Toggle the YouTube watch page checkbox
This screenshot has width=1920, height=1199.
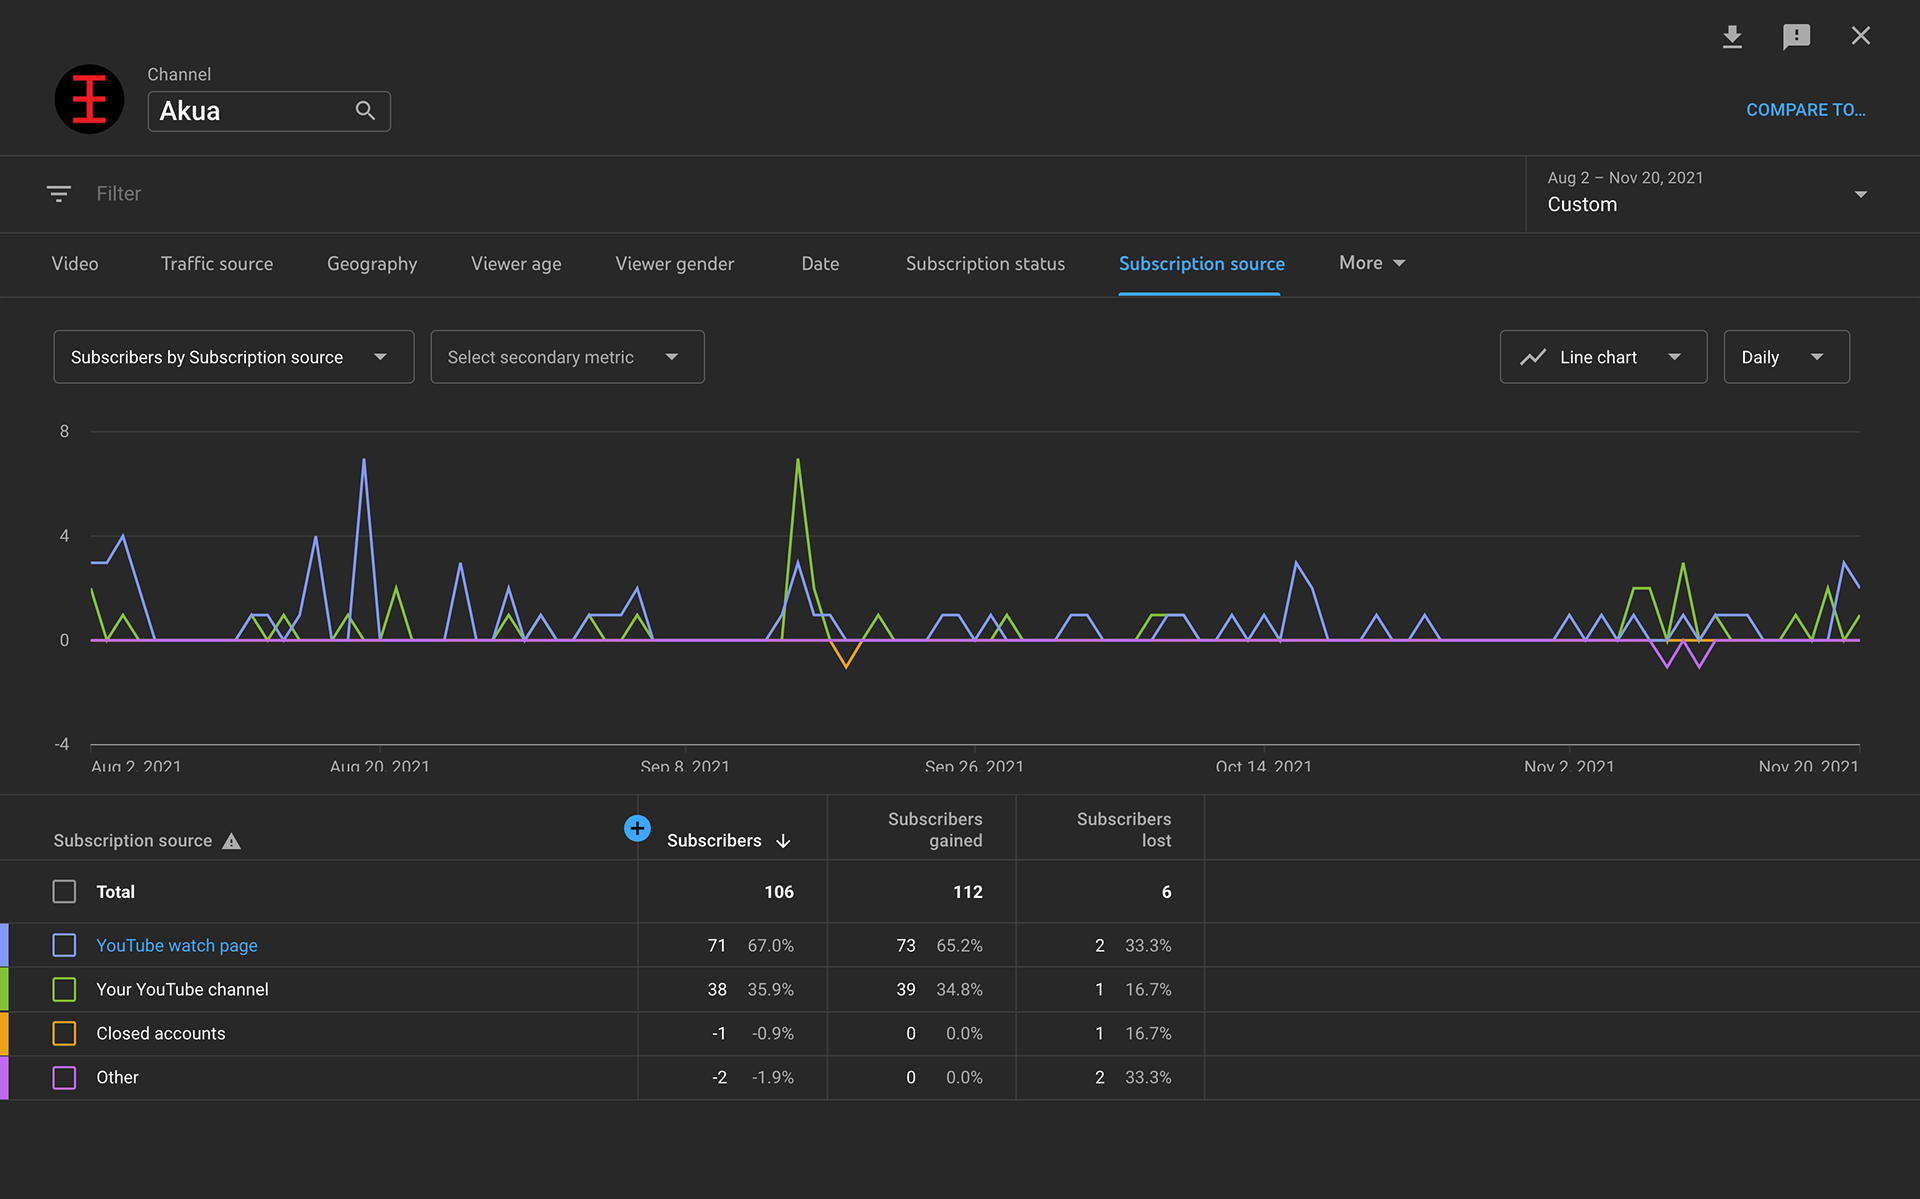pyautogui.click(x=64, y=945)
